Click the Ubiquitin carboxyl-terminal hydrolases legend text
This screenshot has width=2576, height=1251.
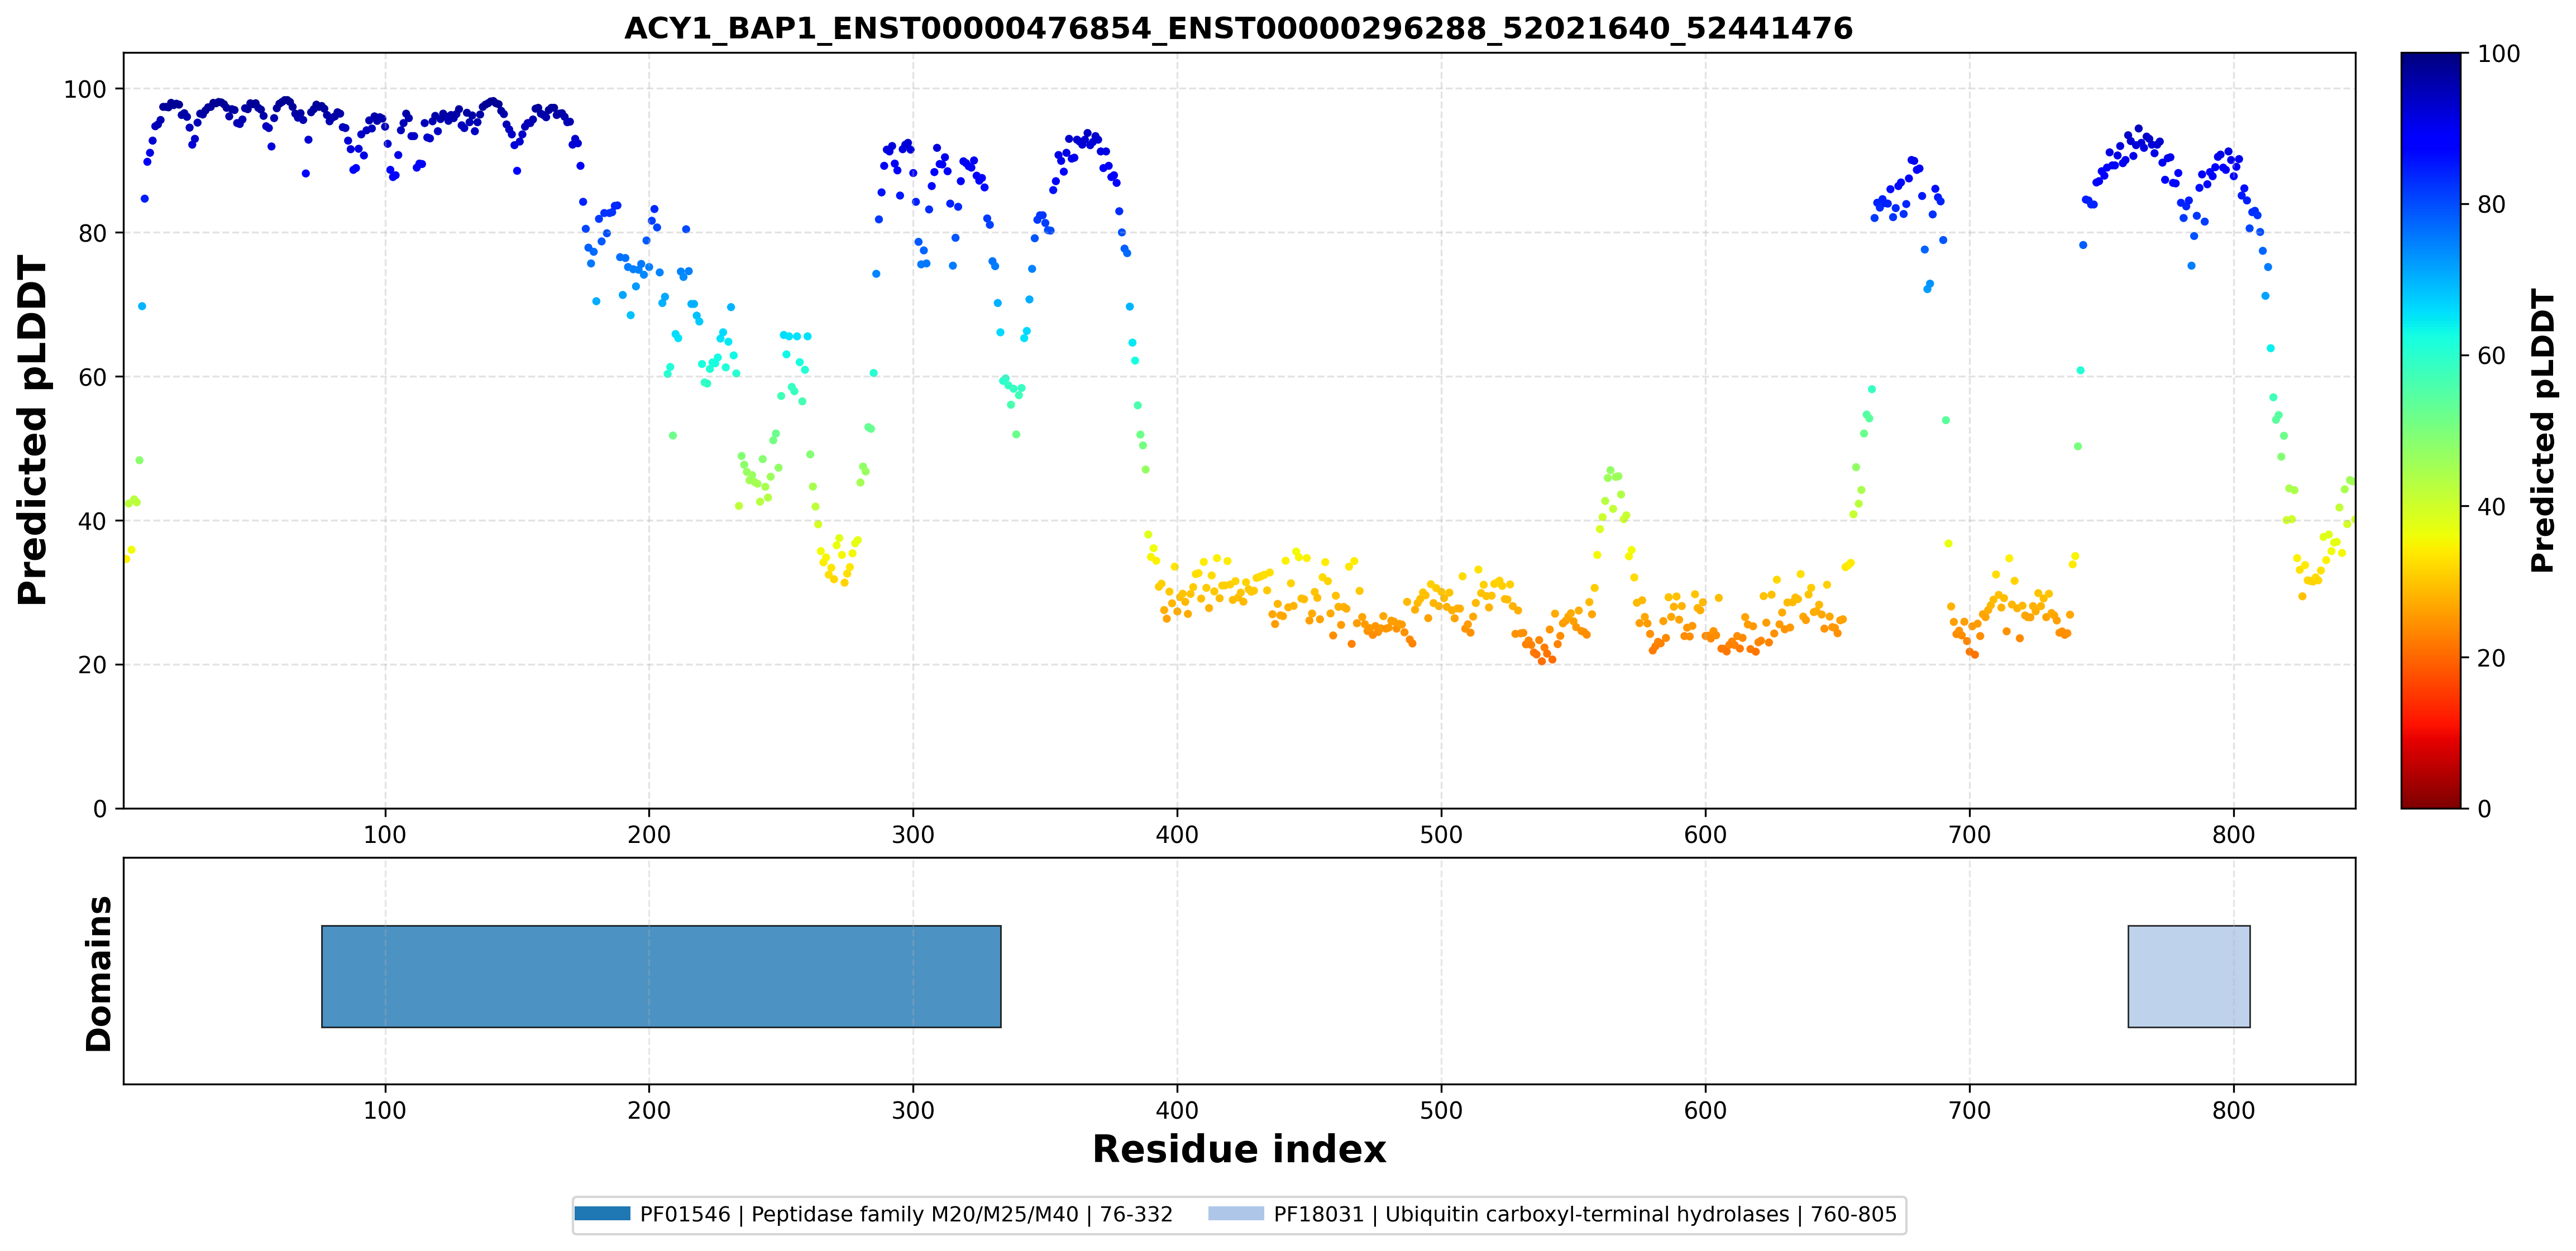(1587, 1214)
